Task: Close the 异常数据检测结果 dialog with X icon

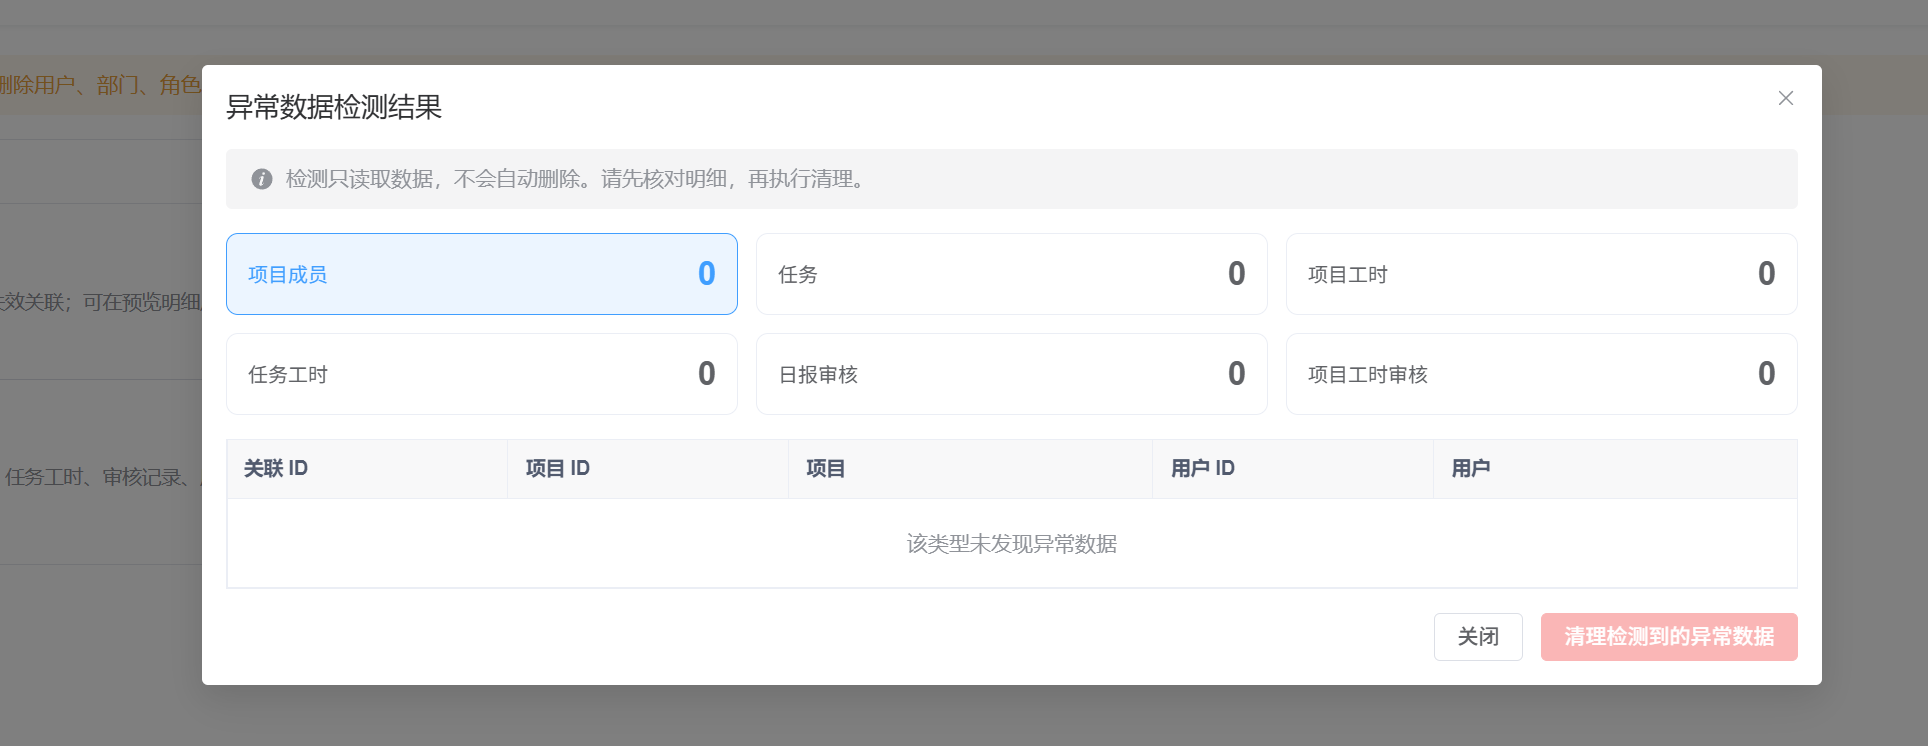Action: tap(1785, 98)
